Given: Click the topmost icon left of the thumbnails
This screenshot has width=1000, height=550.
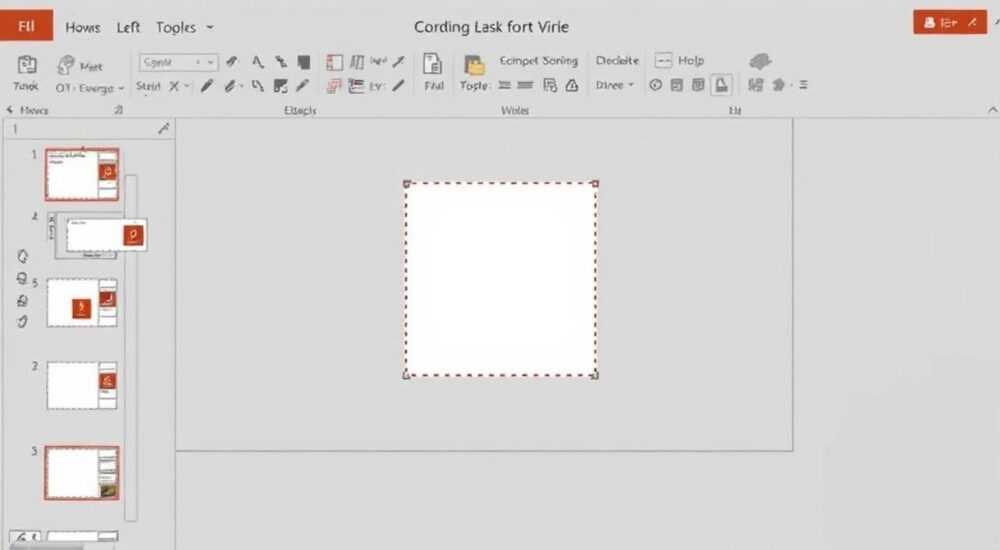Looking at the screenshot, I should [x=22, y=256].
